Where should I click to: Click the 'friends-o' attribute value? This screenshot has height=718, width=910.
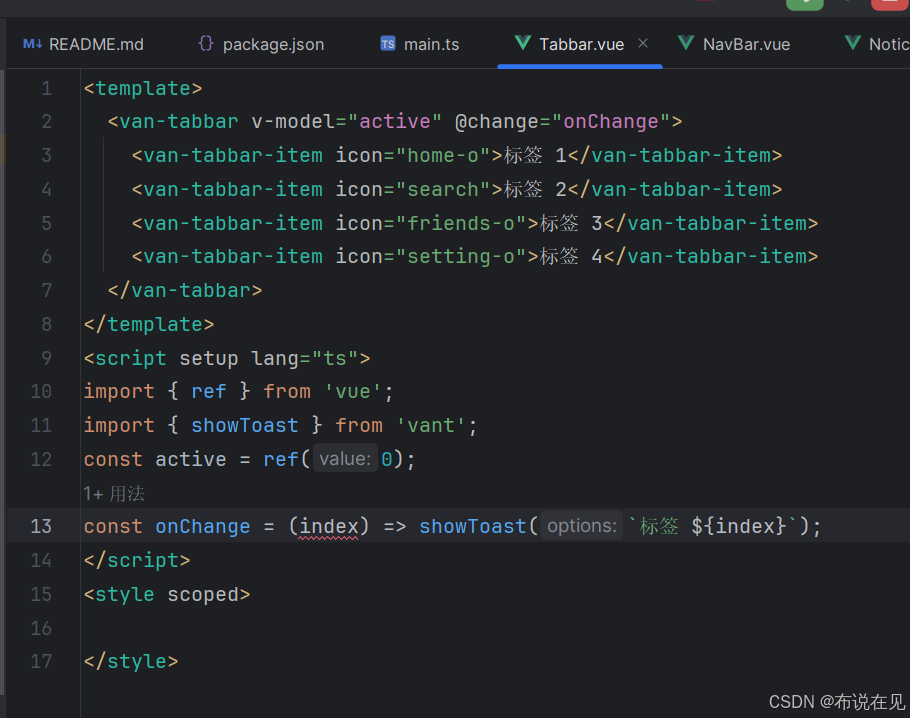461,223
